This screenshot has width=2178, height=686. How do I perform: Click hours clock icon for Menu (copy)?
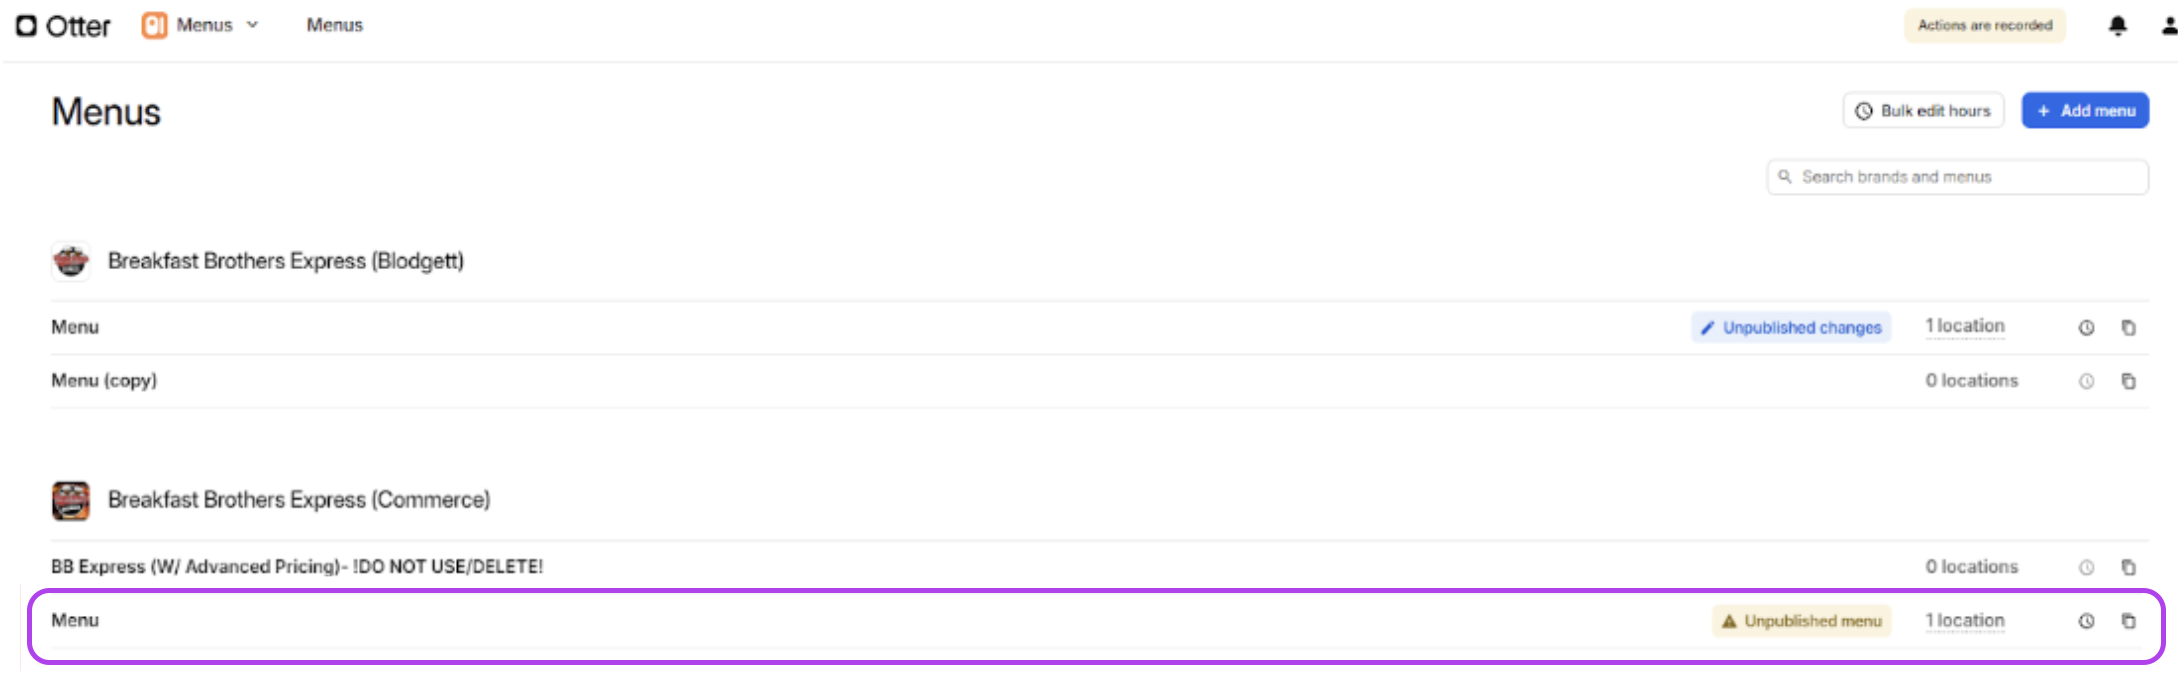coord(2086,381)
